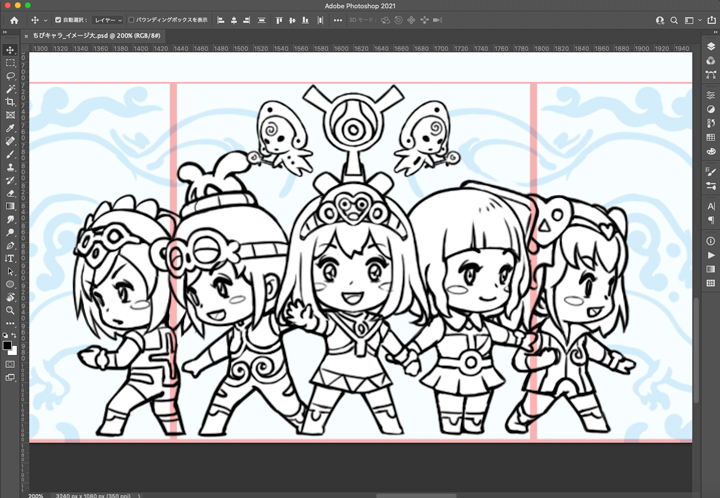This screenshot has width=720, height=498.
Task: Select the Magic Wand tool
Action: [x=10, y=89]
